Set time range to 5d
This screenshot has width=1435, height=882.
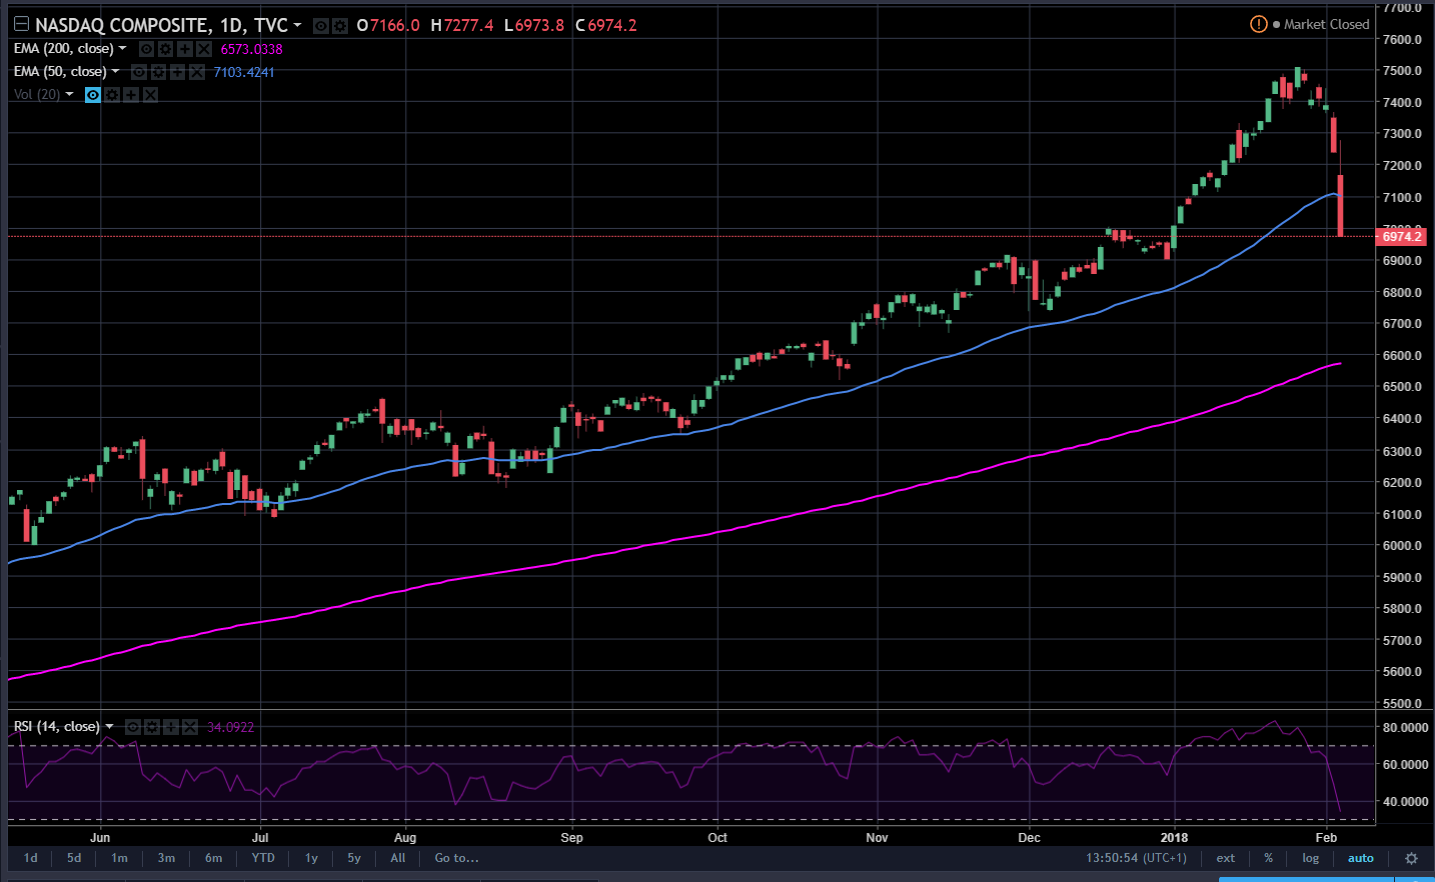(x=74, y=858)
